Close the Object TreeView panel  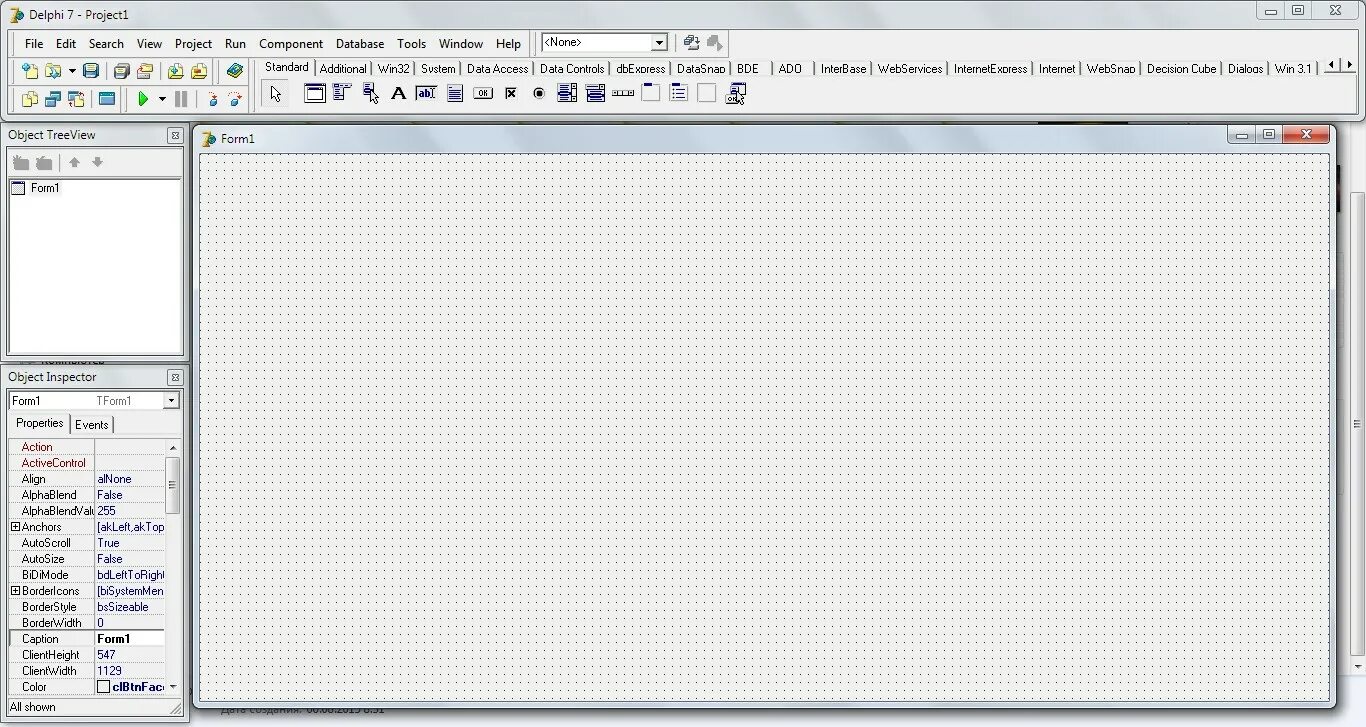[175, 135]
